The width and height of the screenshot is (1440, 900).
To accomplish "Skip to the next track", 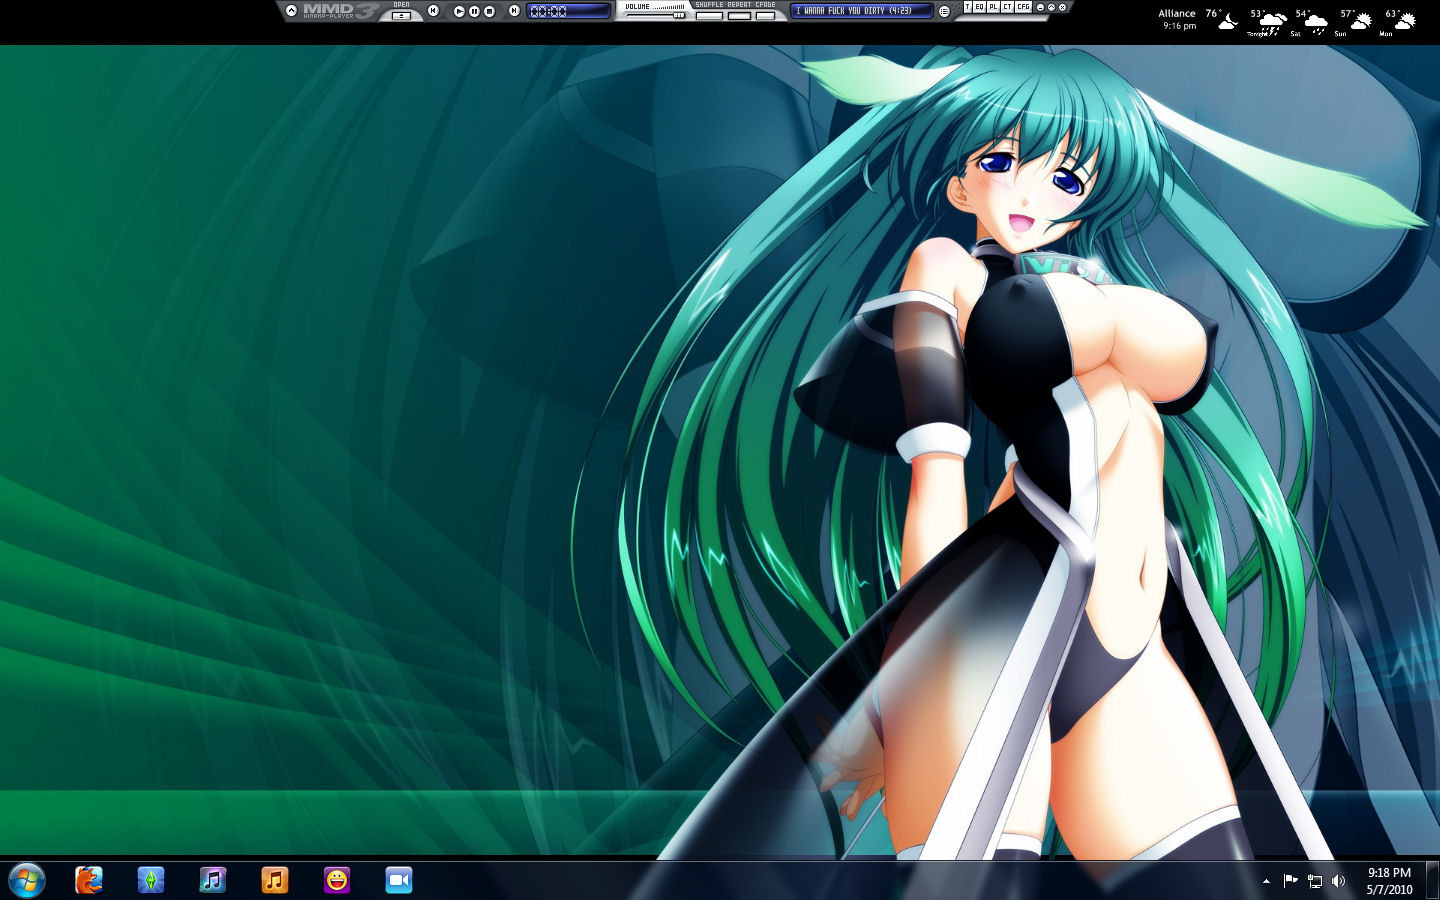I will [x=514, y=11].
